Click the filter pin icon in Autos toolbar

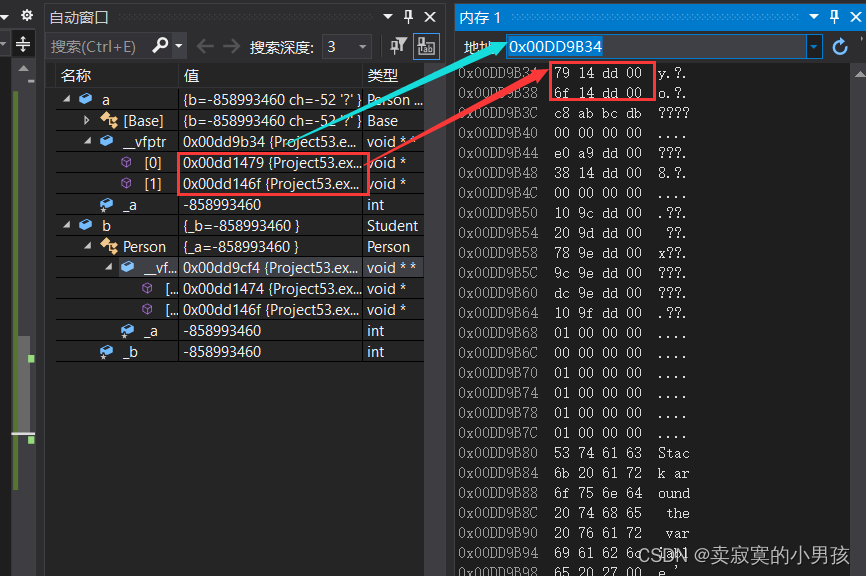pos(398,46)
